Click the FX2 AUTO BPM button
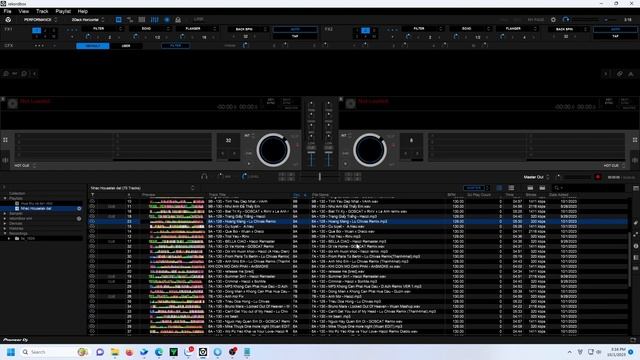Screen dimensions: 640x360 [x=615, y=29]
